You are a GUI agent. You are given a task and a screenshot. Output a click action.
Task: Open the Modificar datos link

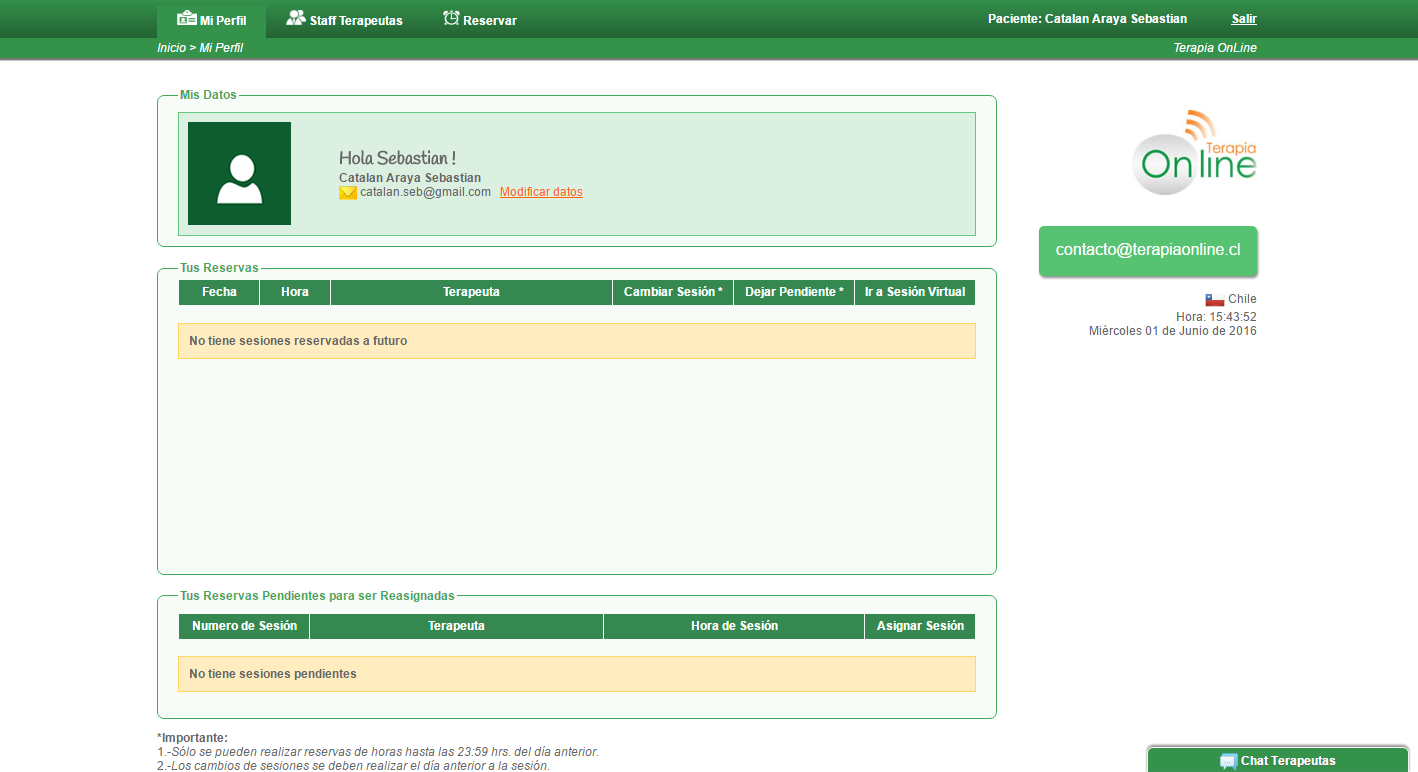pos(541,192)
